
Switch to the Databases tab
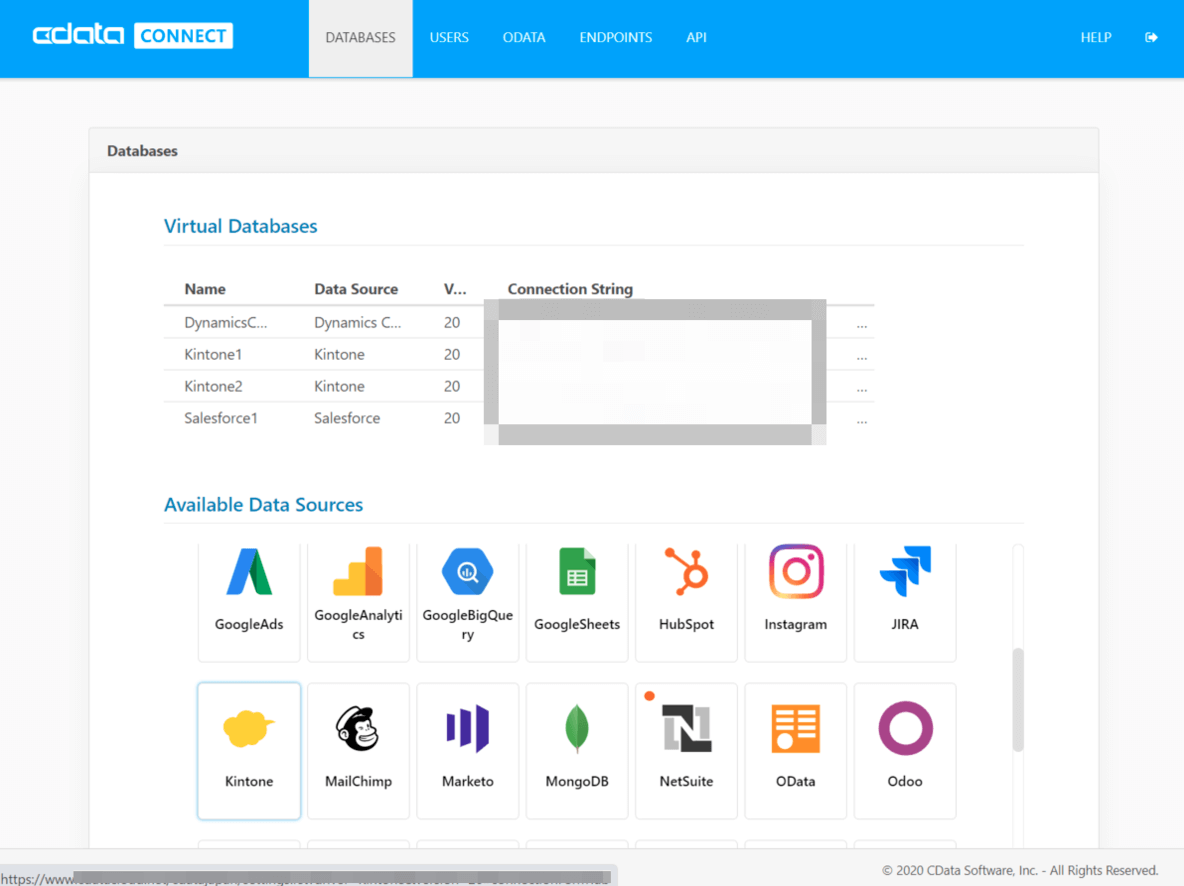point(360,38)
